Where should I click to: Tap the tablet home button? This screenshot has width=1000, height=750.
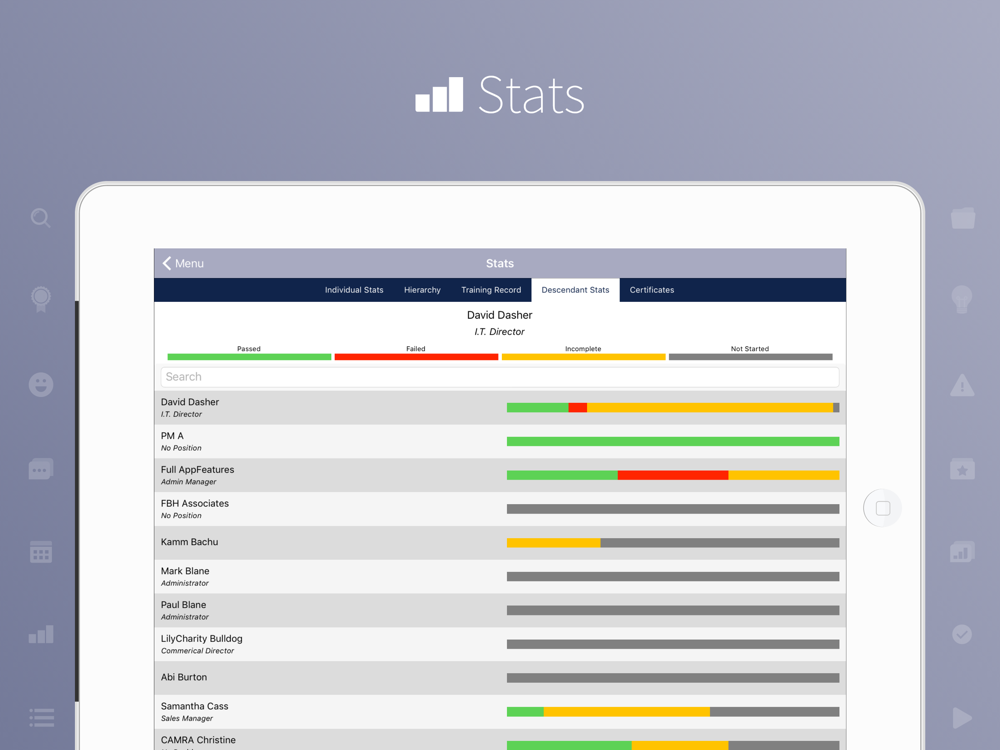[x=883, y=508]
